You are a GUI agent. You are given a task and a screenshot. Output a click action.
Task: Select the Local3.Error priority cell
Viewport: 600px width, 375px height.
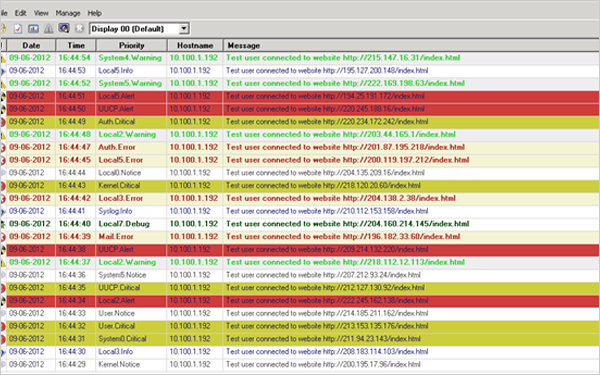tap(131, 198)
